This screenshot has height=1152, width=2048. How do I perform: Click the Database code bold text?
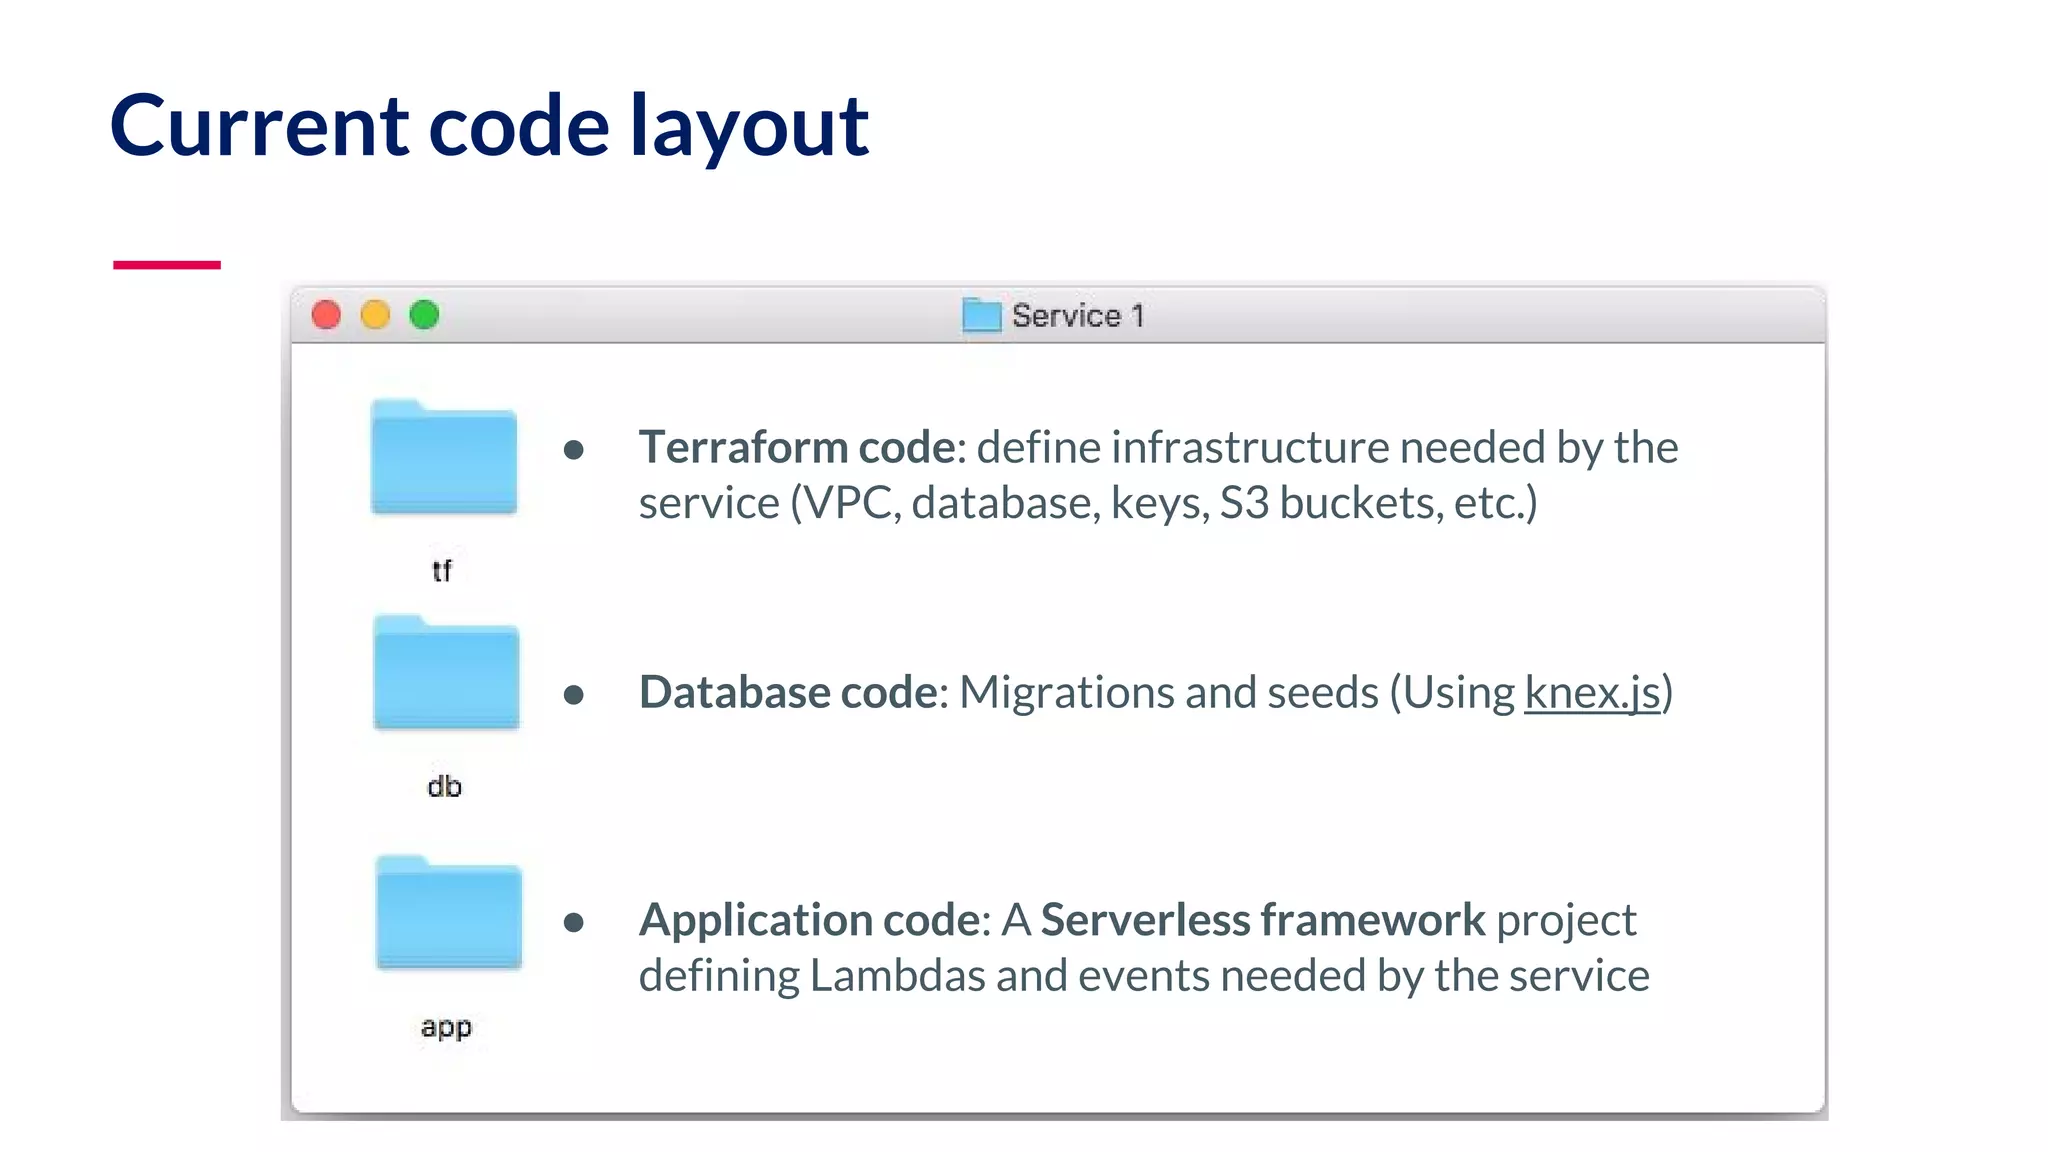788,692
